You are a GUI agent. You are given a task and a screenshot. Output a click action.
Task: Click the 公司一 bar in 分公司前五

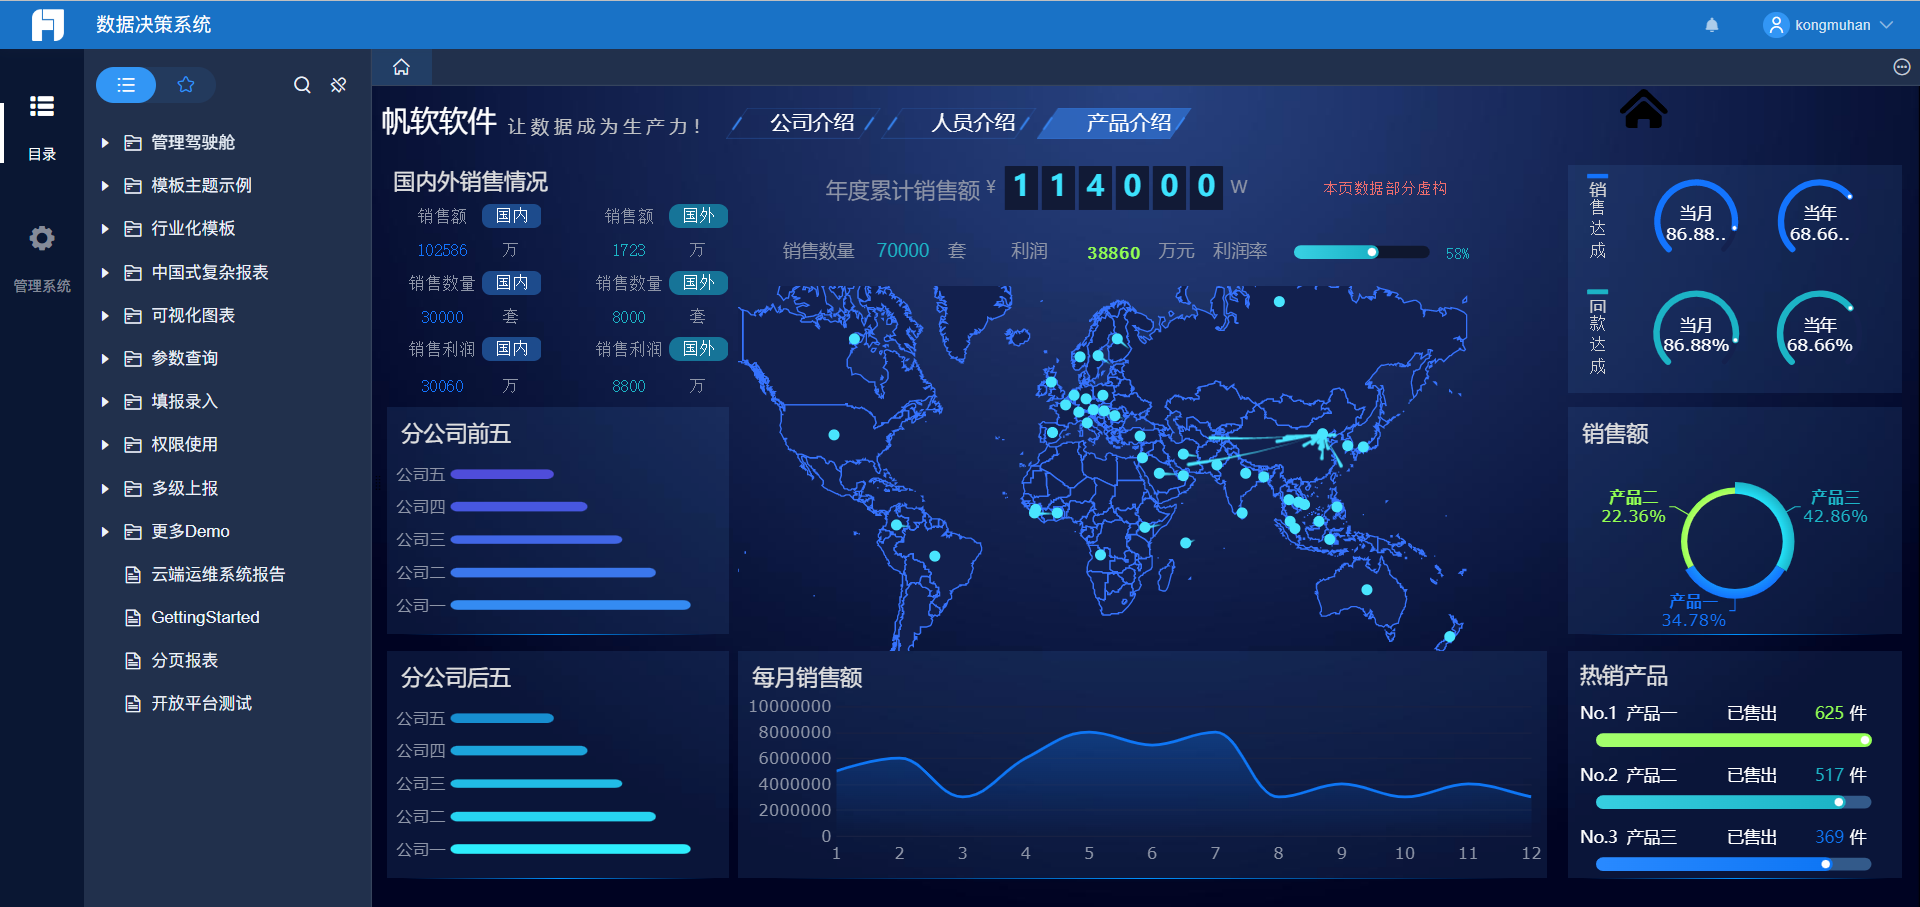[x=571, y=605]
